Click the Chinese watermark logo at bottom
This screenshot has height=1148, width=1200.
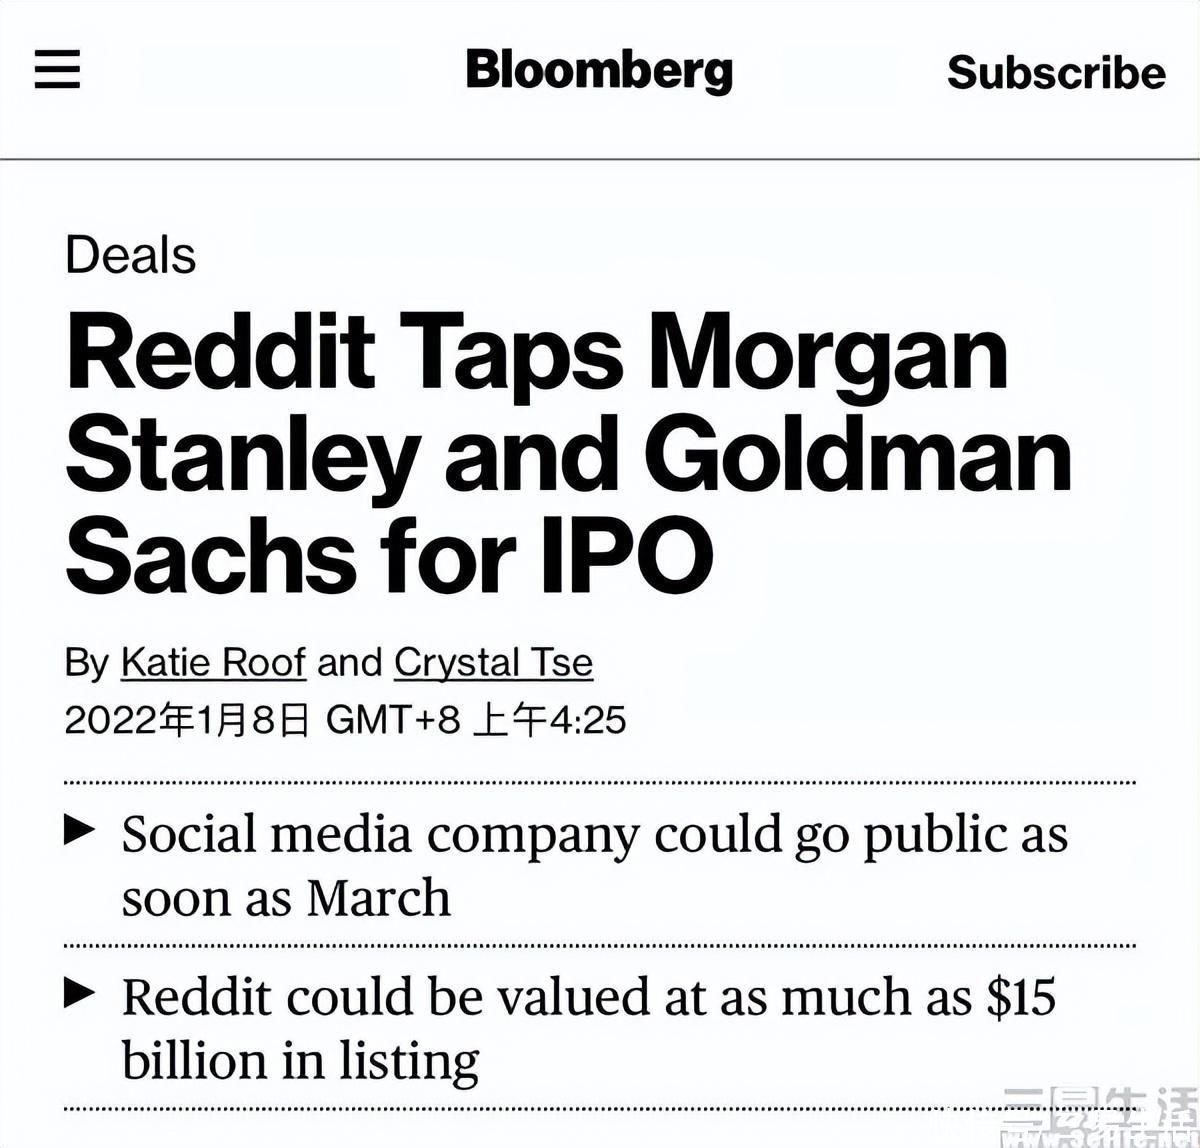[1100, 1119]
